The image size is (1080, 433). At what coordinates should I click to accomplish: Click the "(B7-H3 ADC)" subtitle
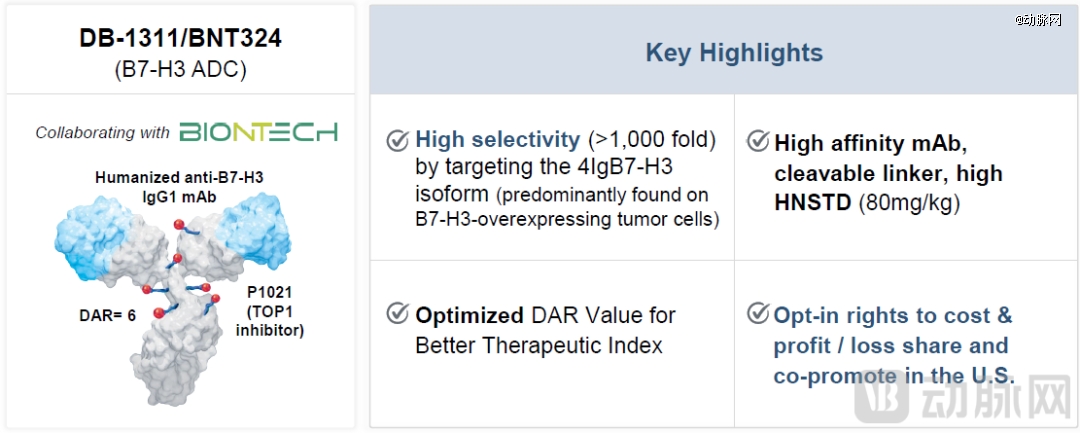[x=181, y=69]
